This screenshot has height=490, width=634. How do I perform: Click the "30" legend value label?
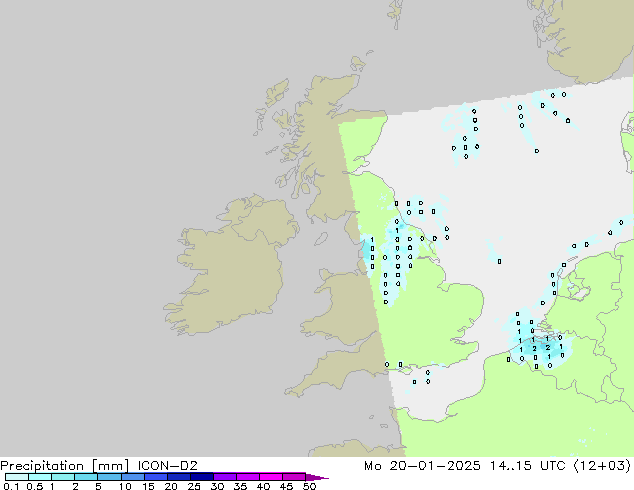click(217, 486)
